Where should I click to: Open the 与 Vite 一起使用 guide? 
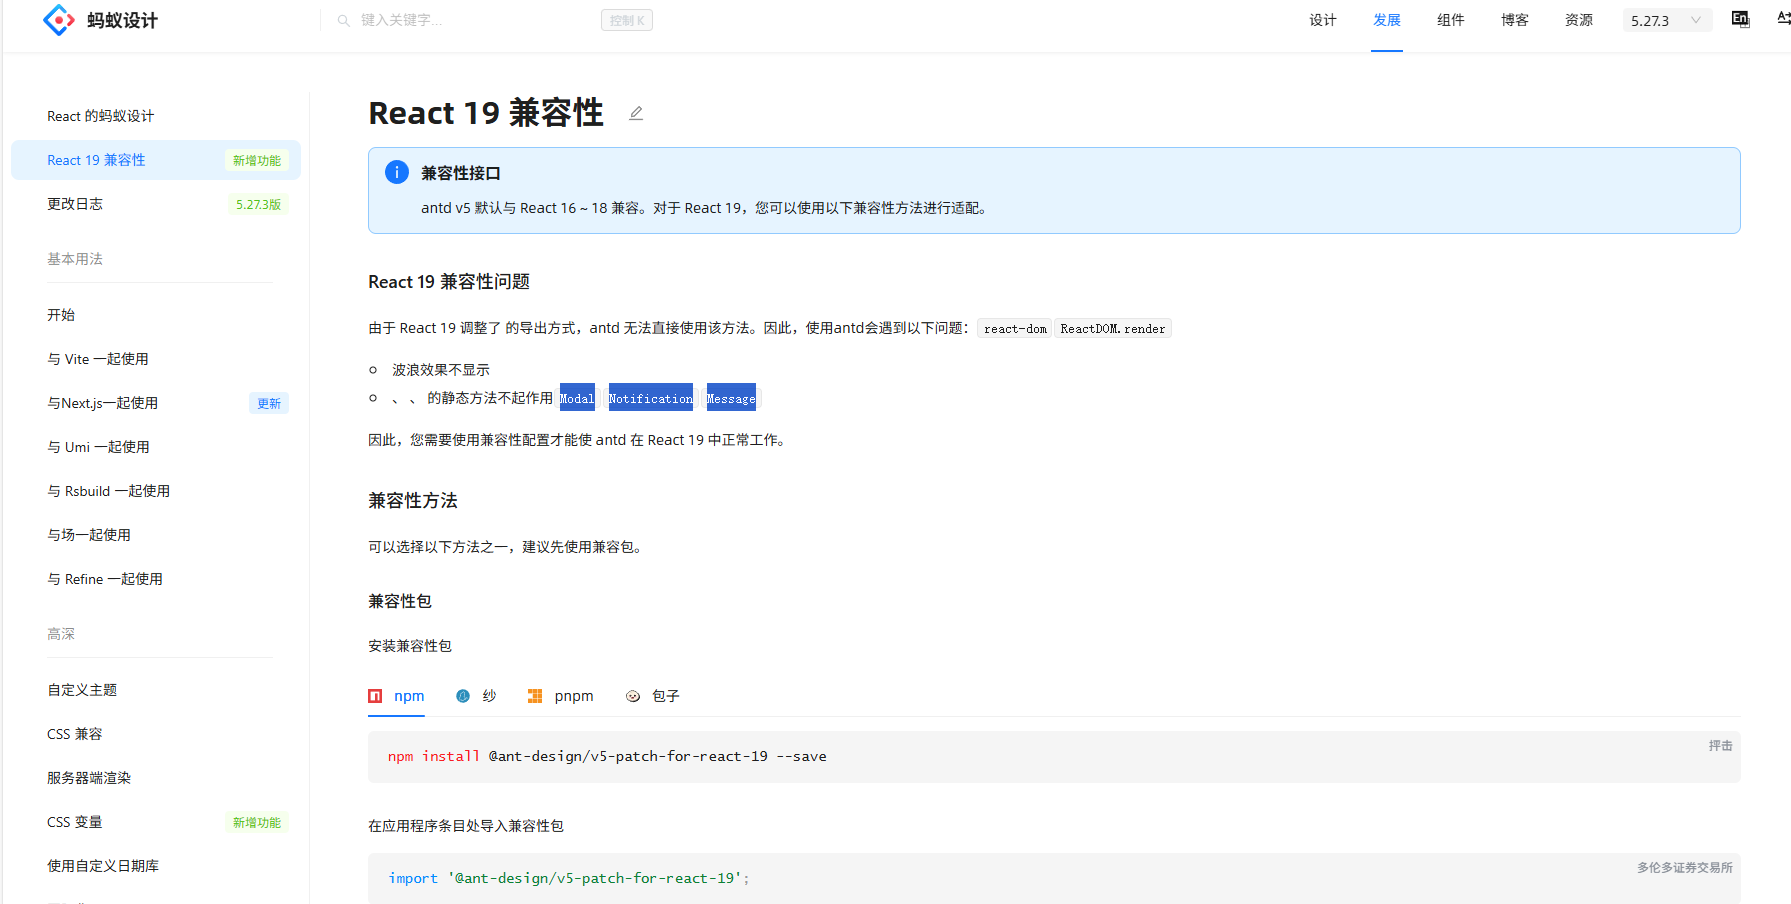[97, 358]
